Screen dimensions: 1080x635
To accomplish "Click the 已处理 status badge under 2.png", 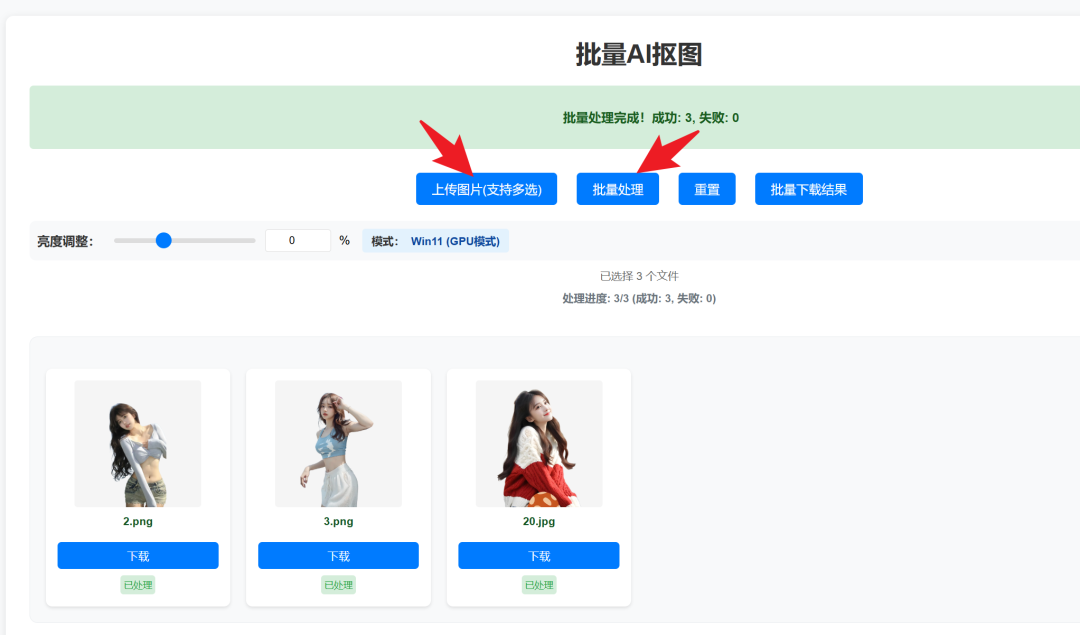I will 137,585.
